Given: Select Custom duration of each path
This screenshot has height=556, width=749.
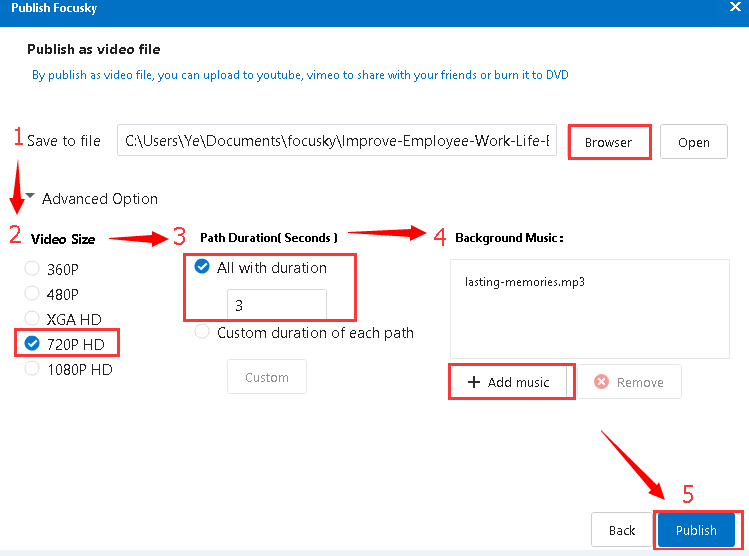Looking at the screenshot, I should click(x=202, y=331).
